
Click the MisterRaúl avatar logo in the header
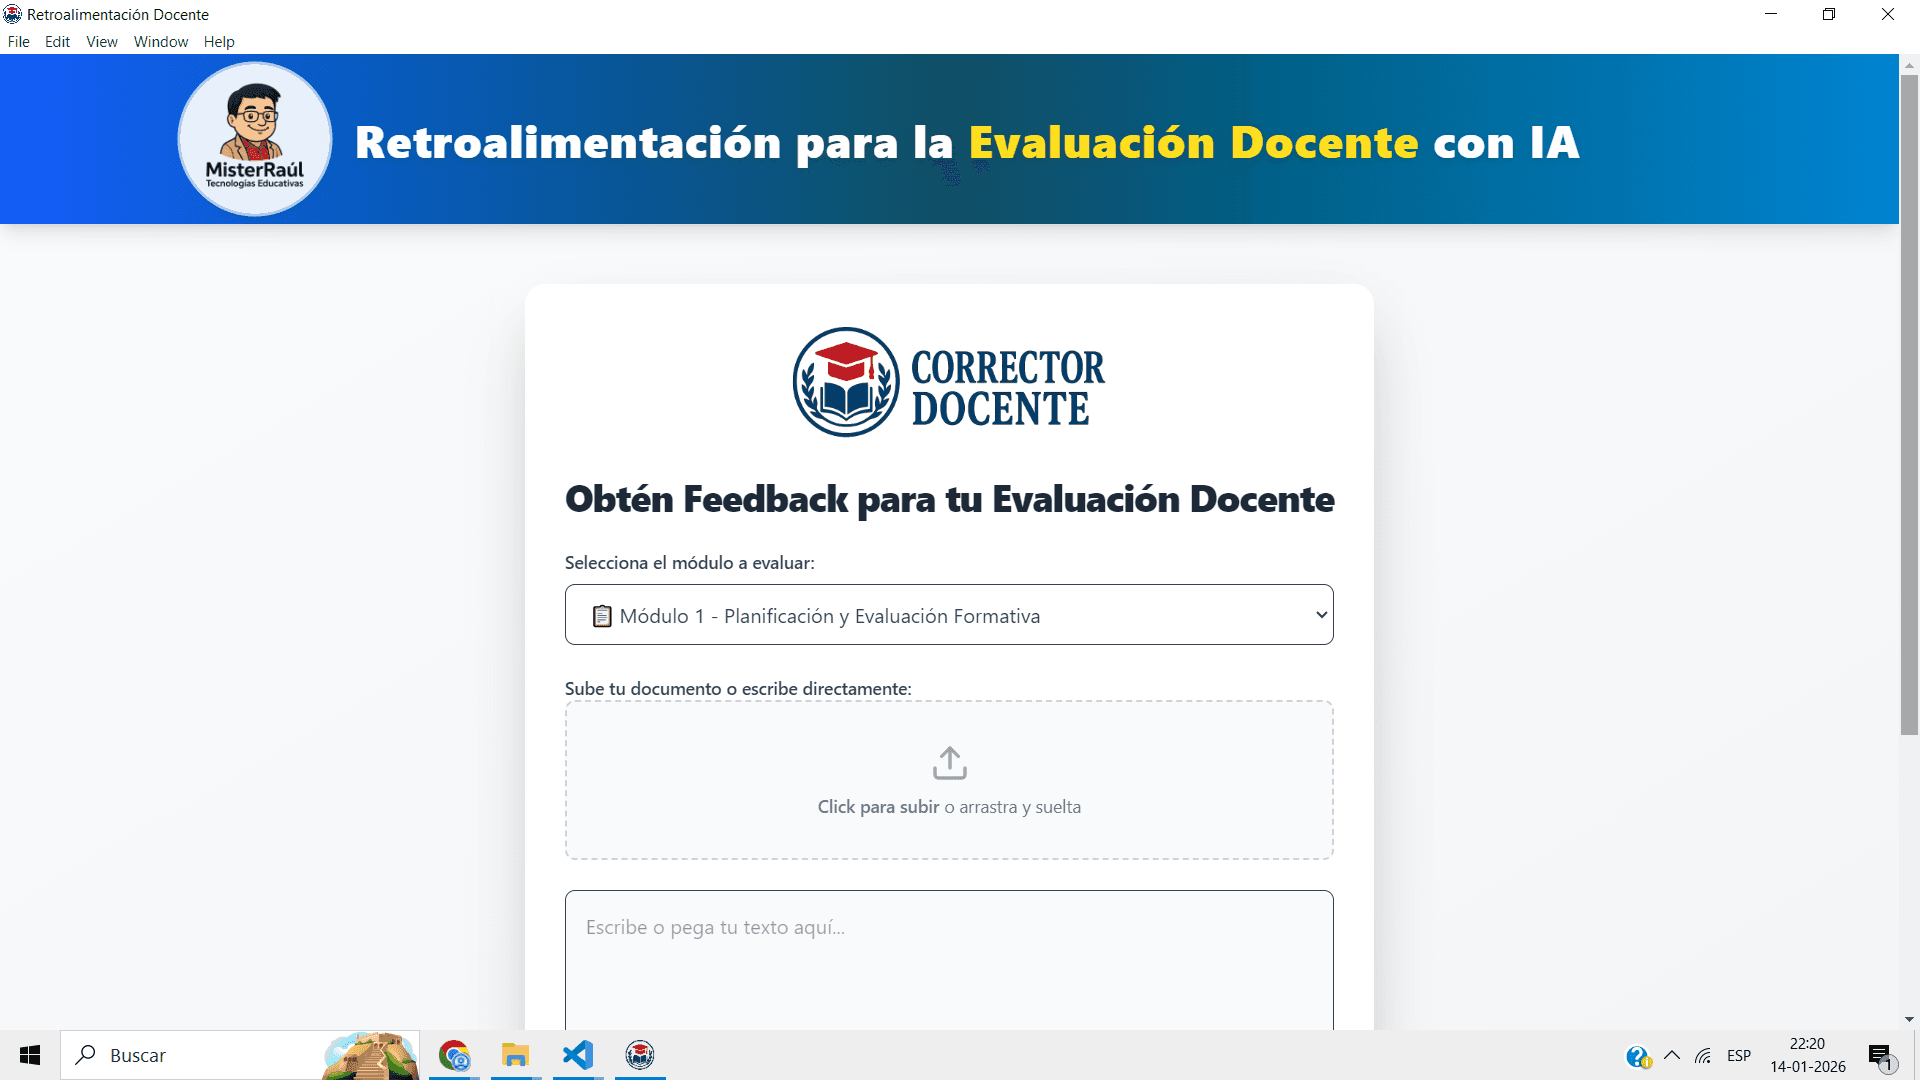click(254, 139)
